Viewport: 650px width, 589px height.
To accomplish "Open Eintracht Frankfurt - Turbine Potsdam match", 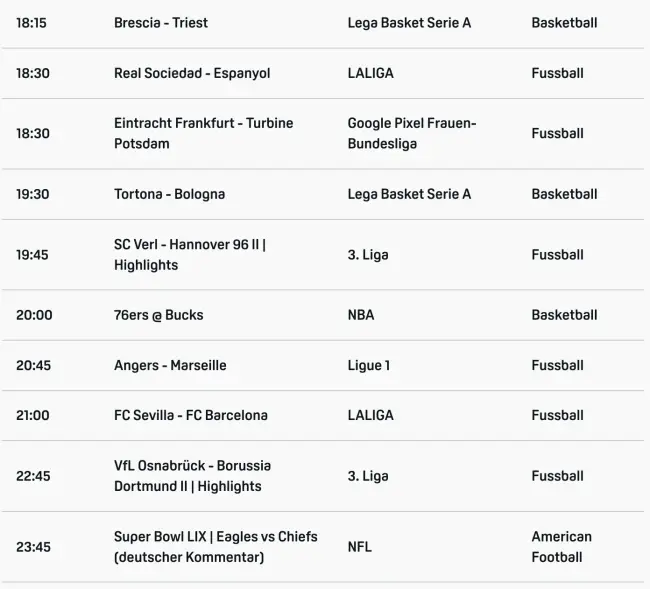I will 203,133.
